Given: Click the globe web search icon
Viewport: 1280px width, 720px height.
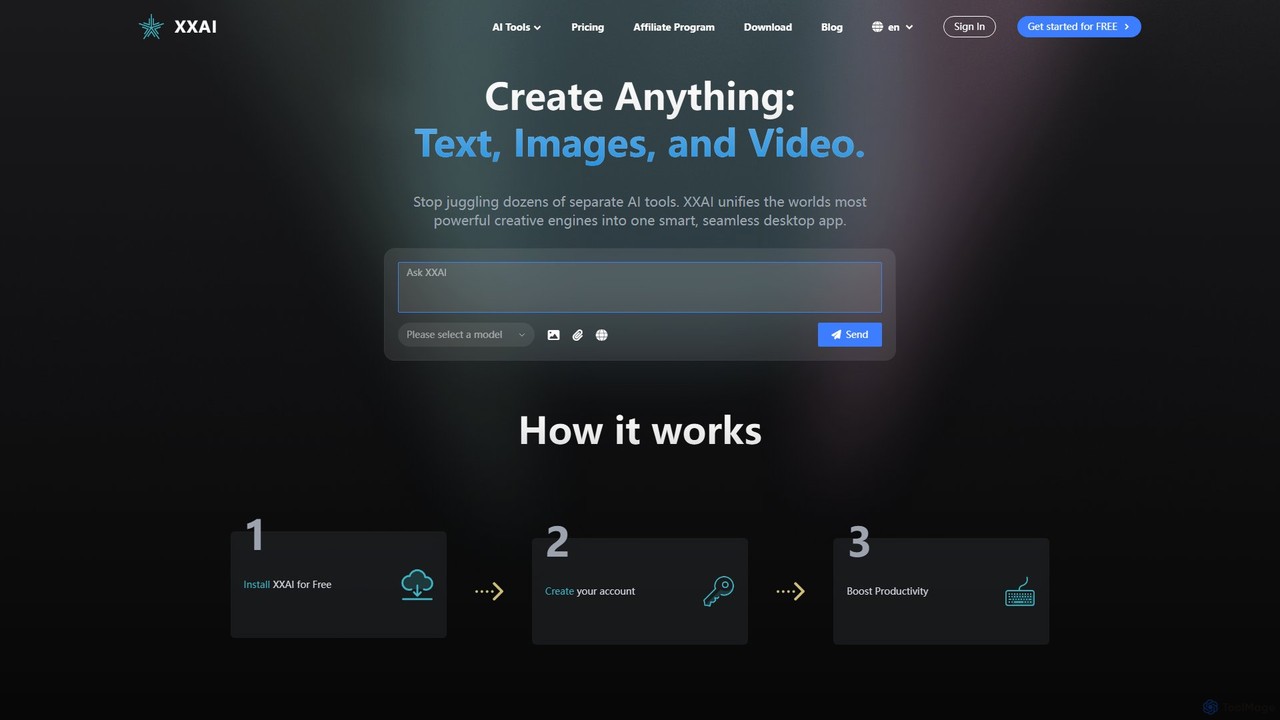Looking at the screenshot, I should (601, 335).
